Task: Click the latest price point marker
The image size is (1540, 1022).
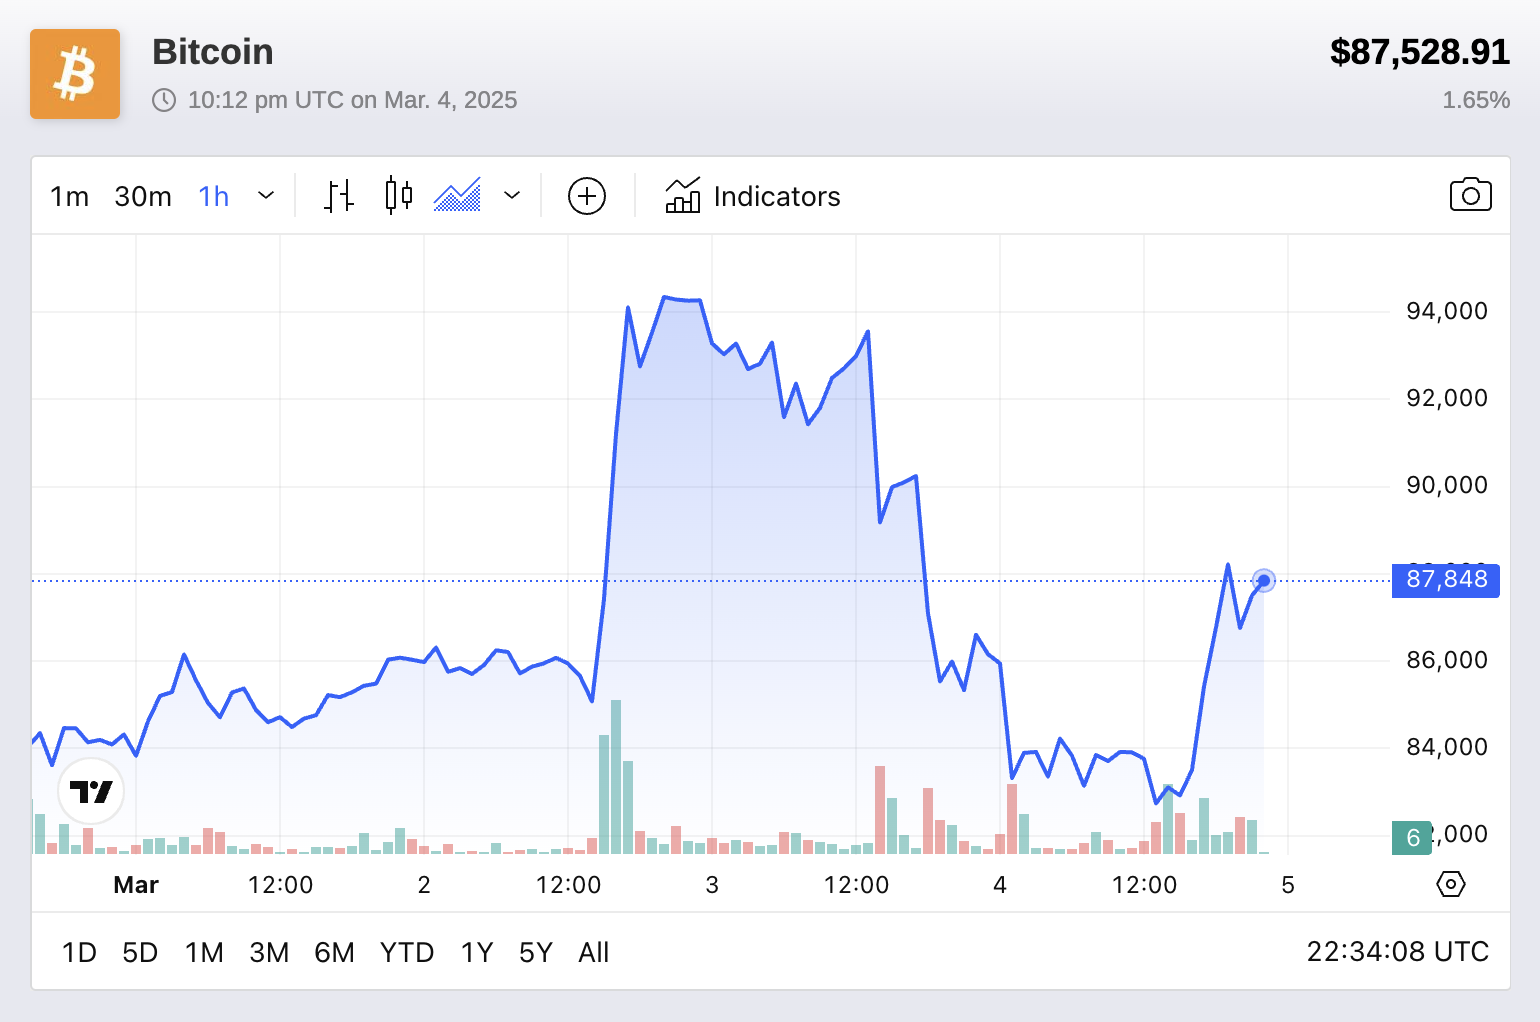Action: click(1264, 580)
